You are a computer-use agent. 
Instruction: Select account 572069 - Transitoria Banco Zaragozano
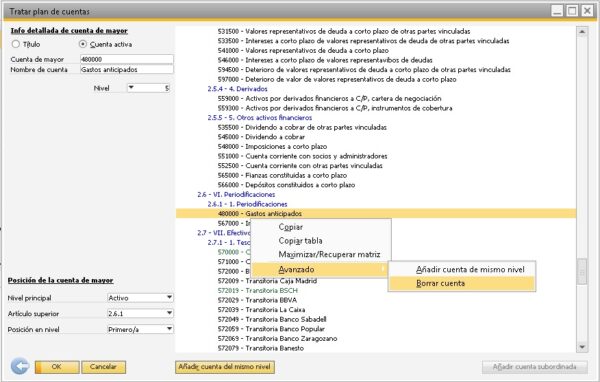coord(277,338)
